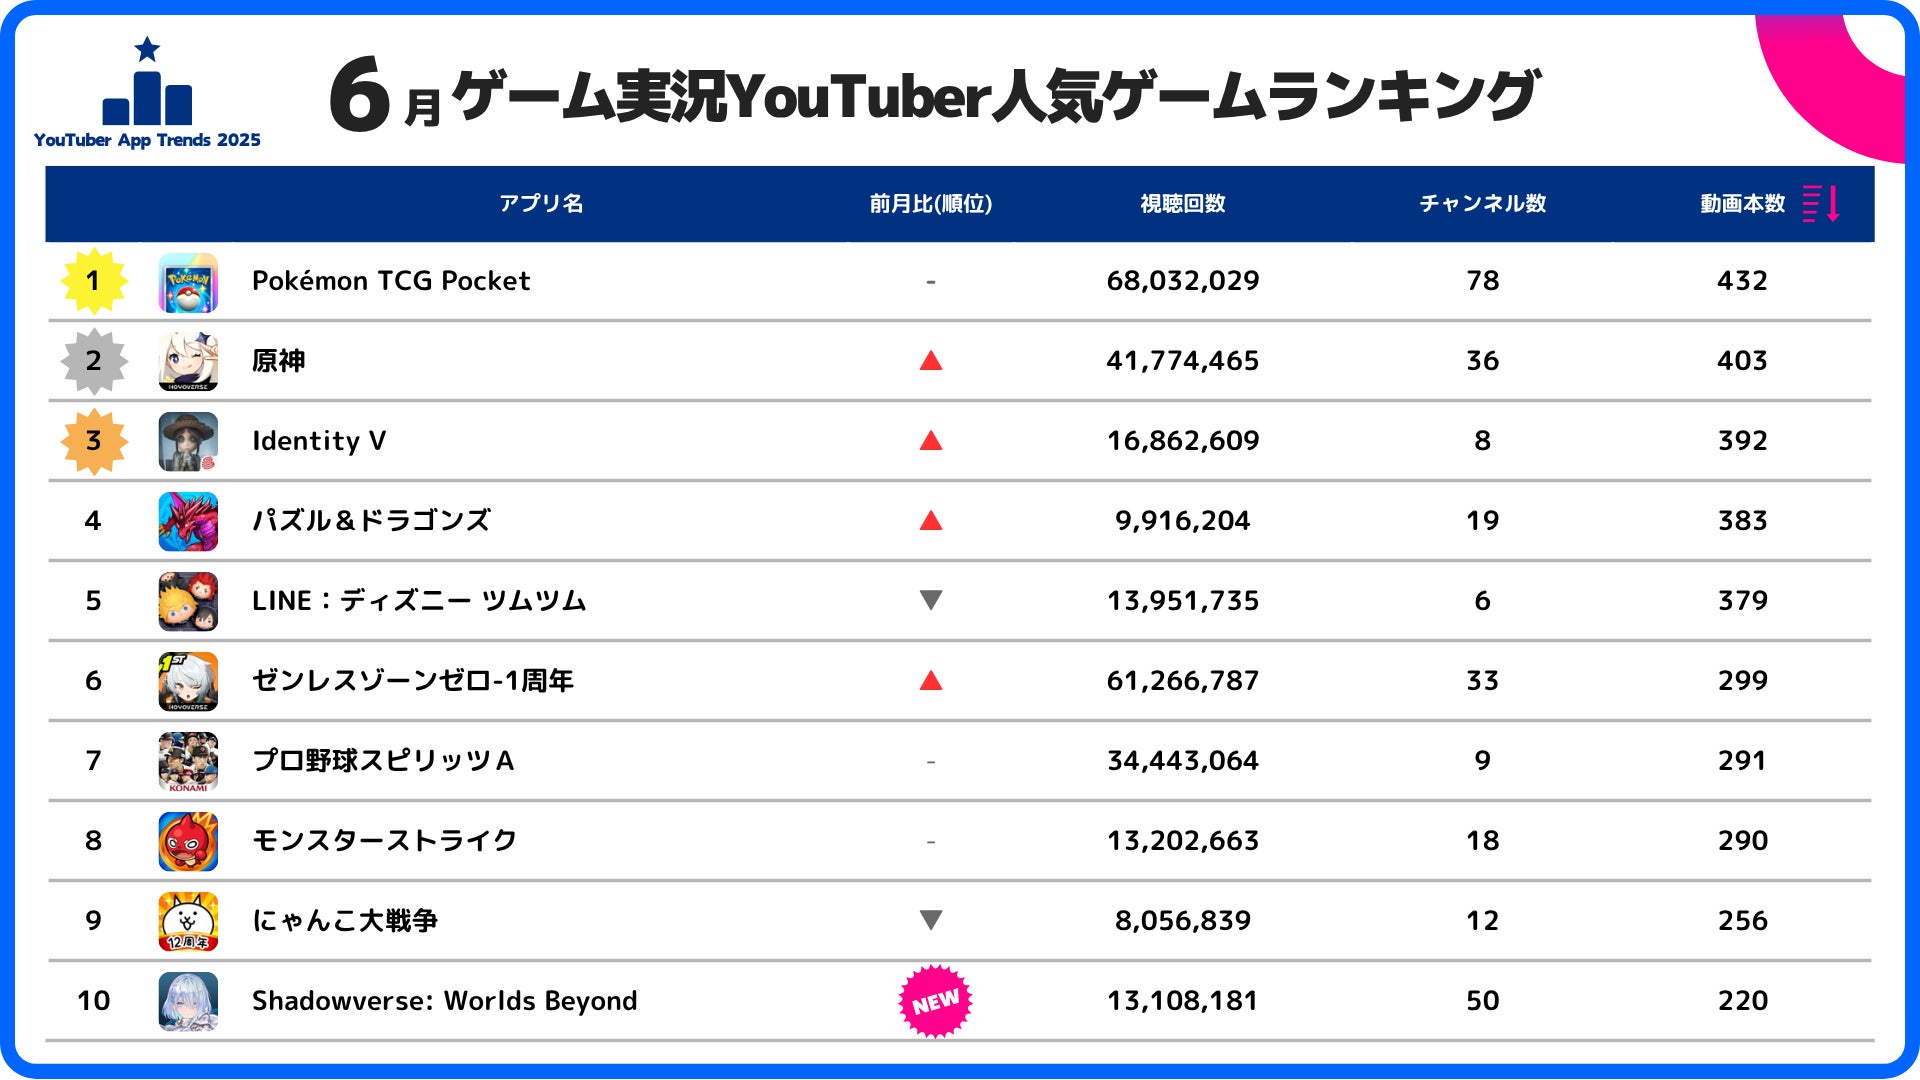Select the チャンネル数 column header

click(1483, 204)
